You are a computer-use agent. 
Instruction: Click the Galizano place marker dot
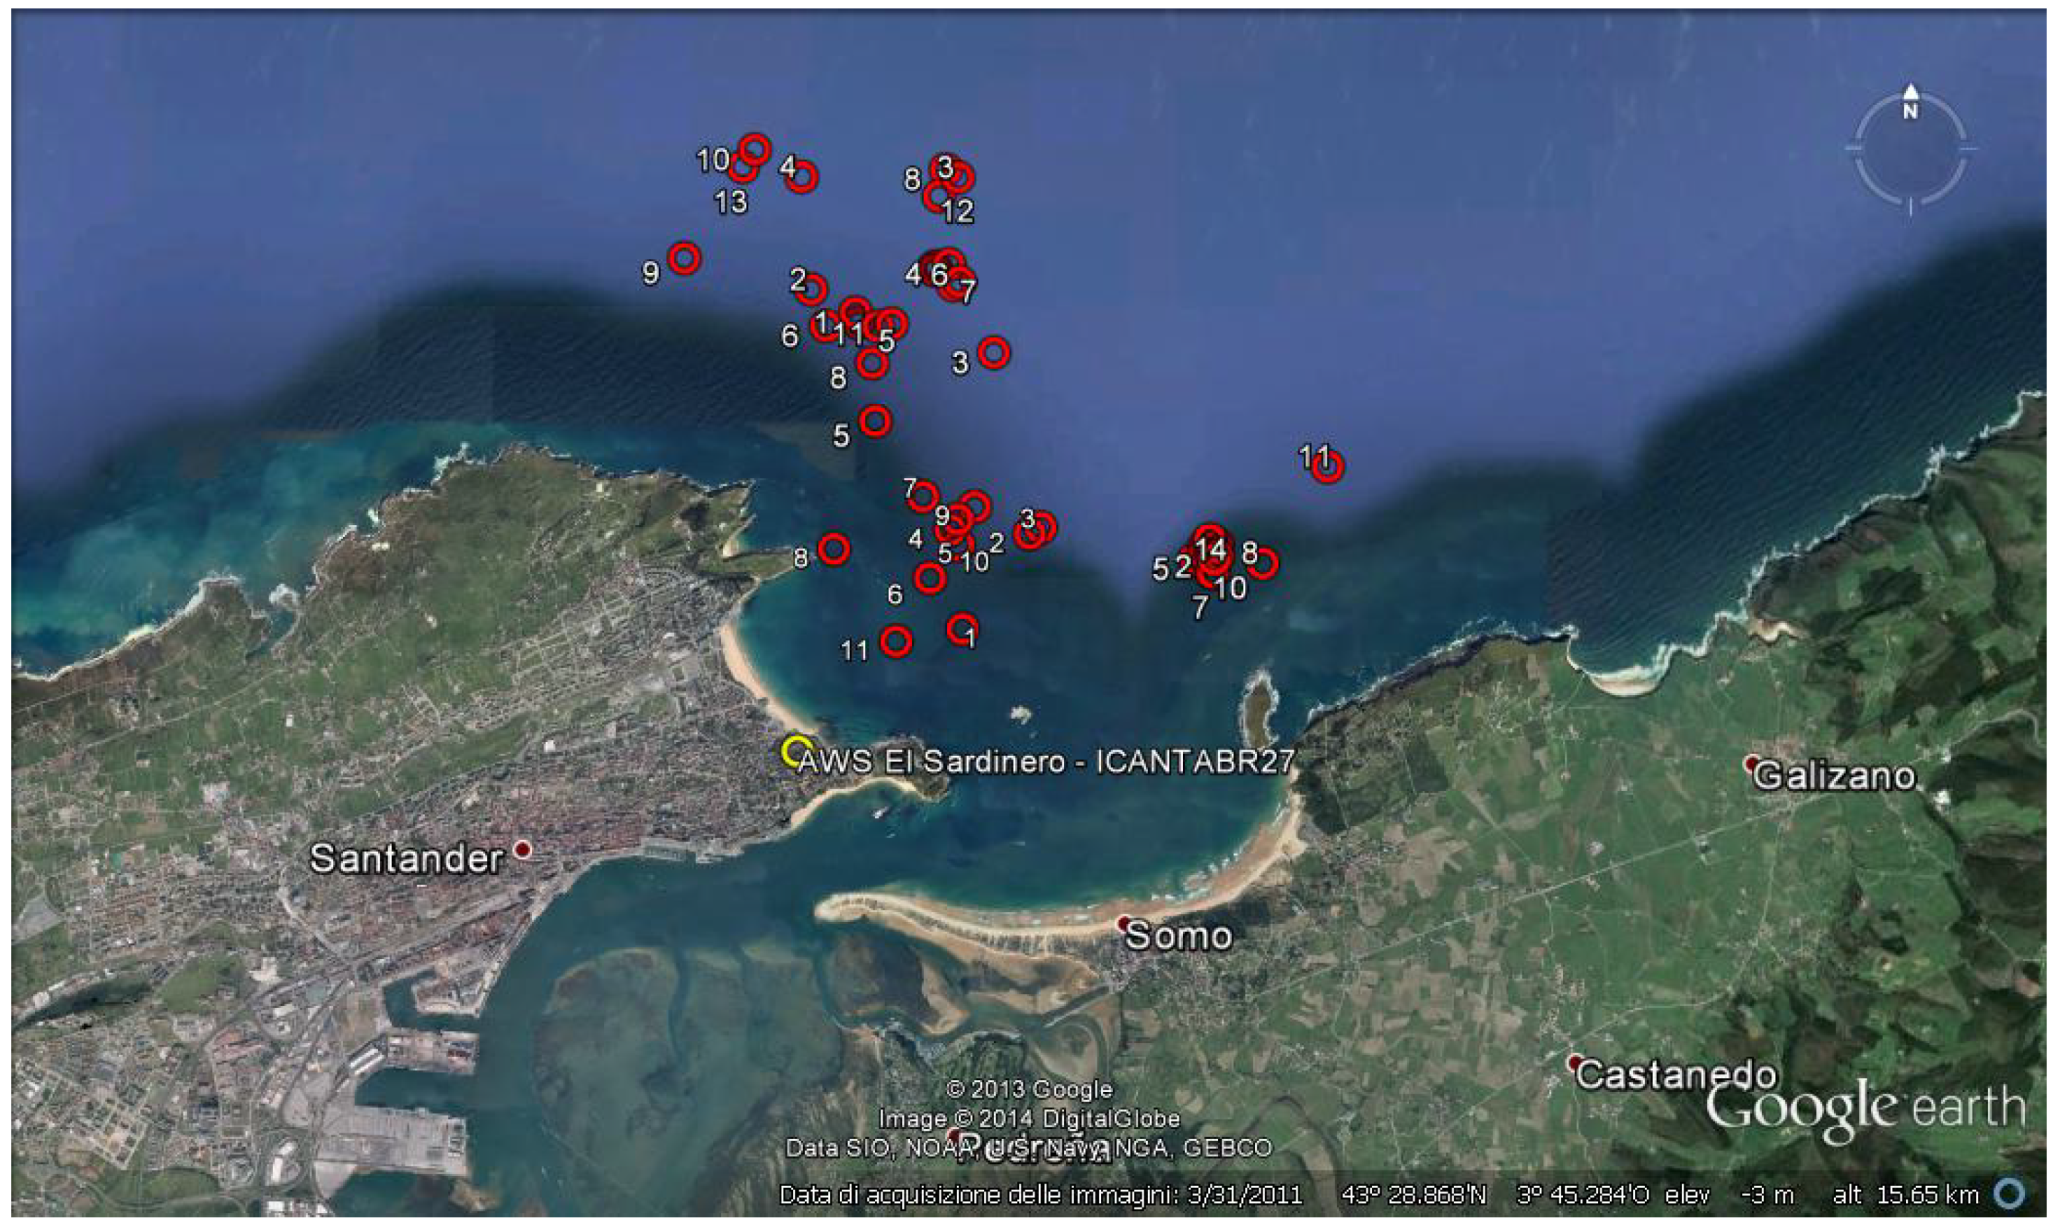click(x=1751, y=764)
